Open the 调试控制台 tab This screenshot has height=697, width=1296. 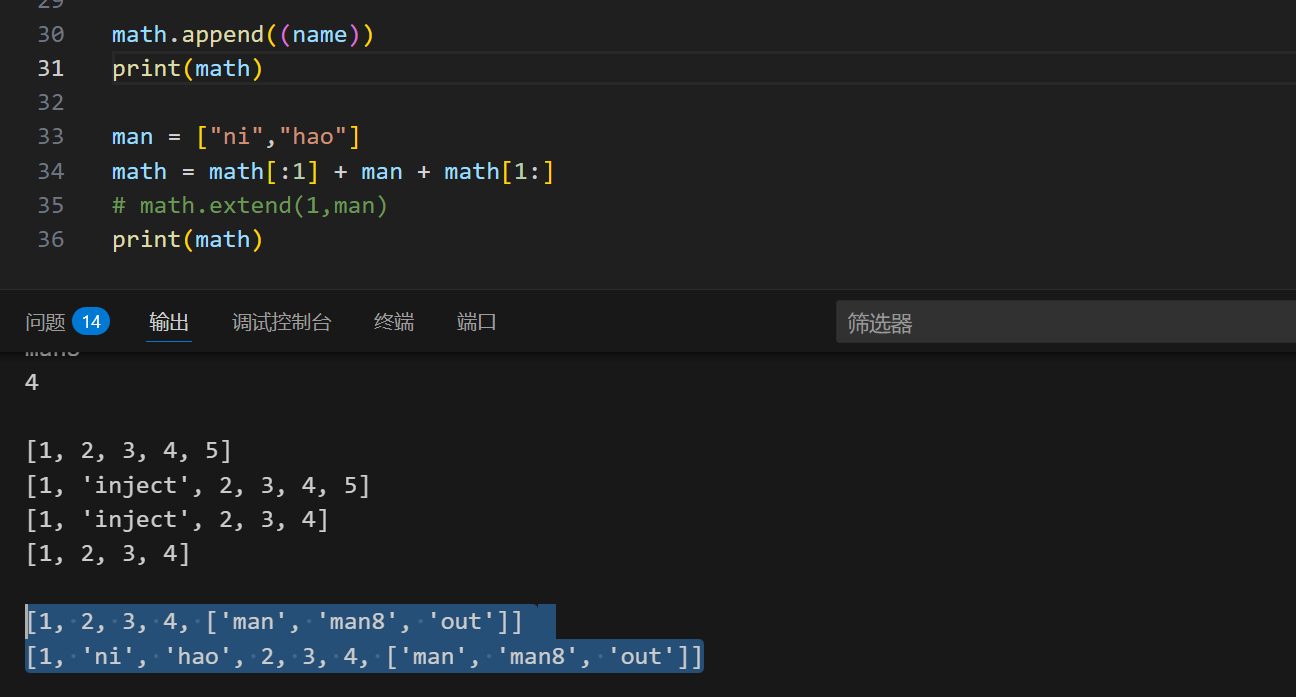281,322
